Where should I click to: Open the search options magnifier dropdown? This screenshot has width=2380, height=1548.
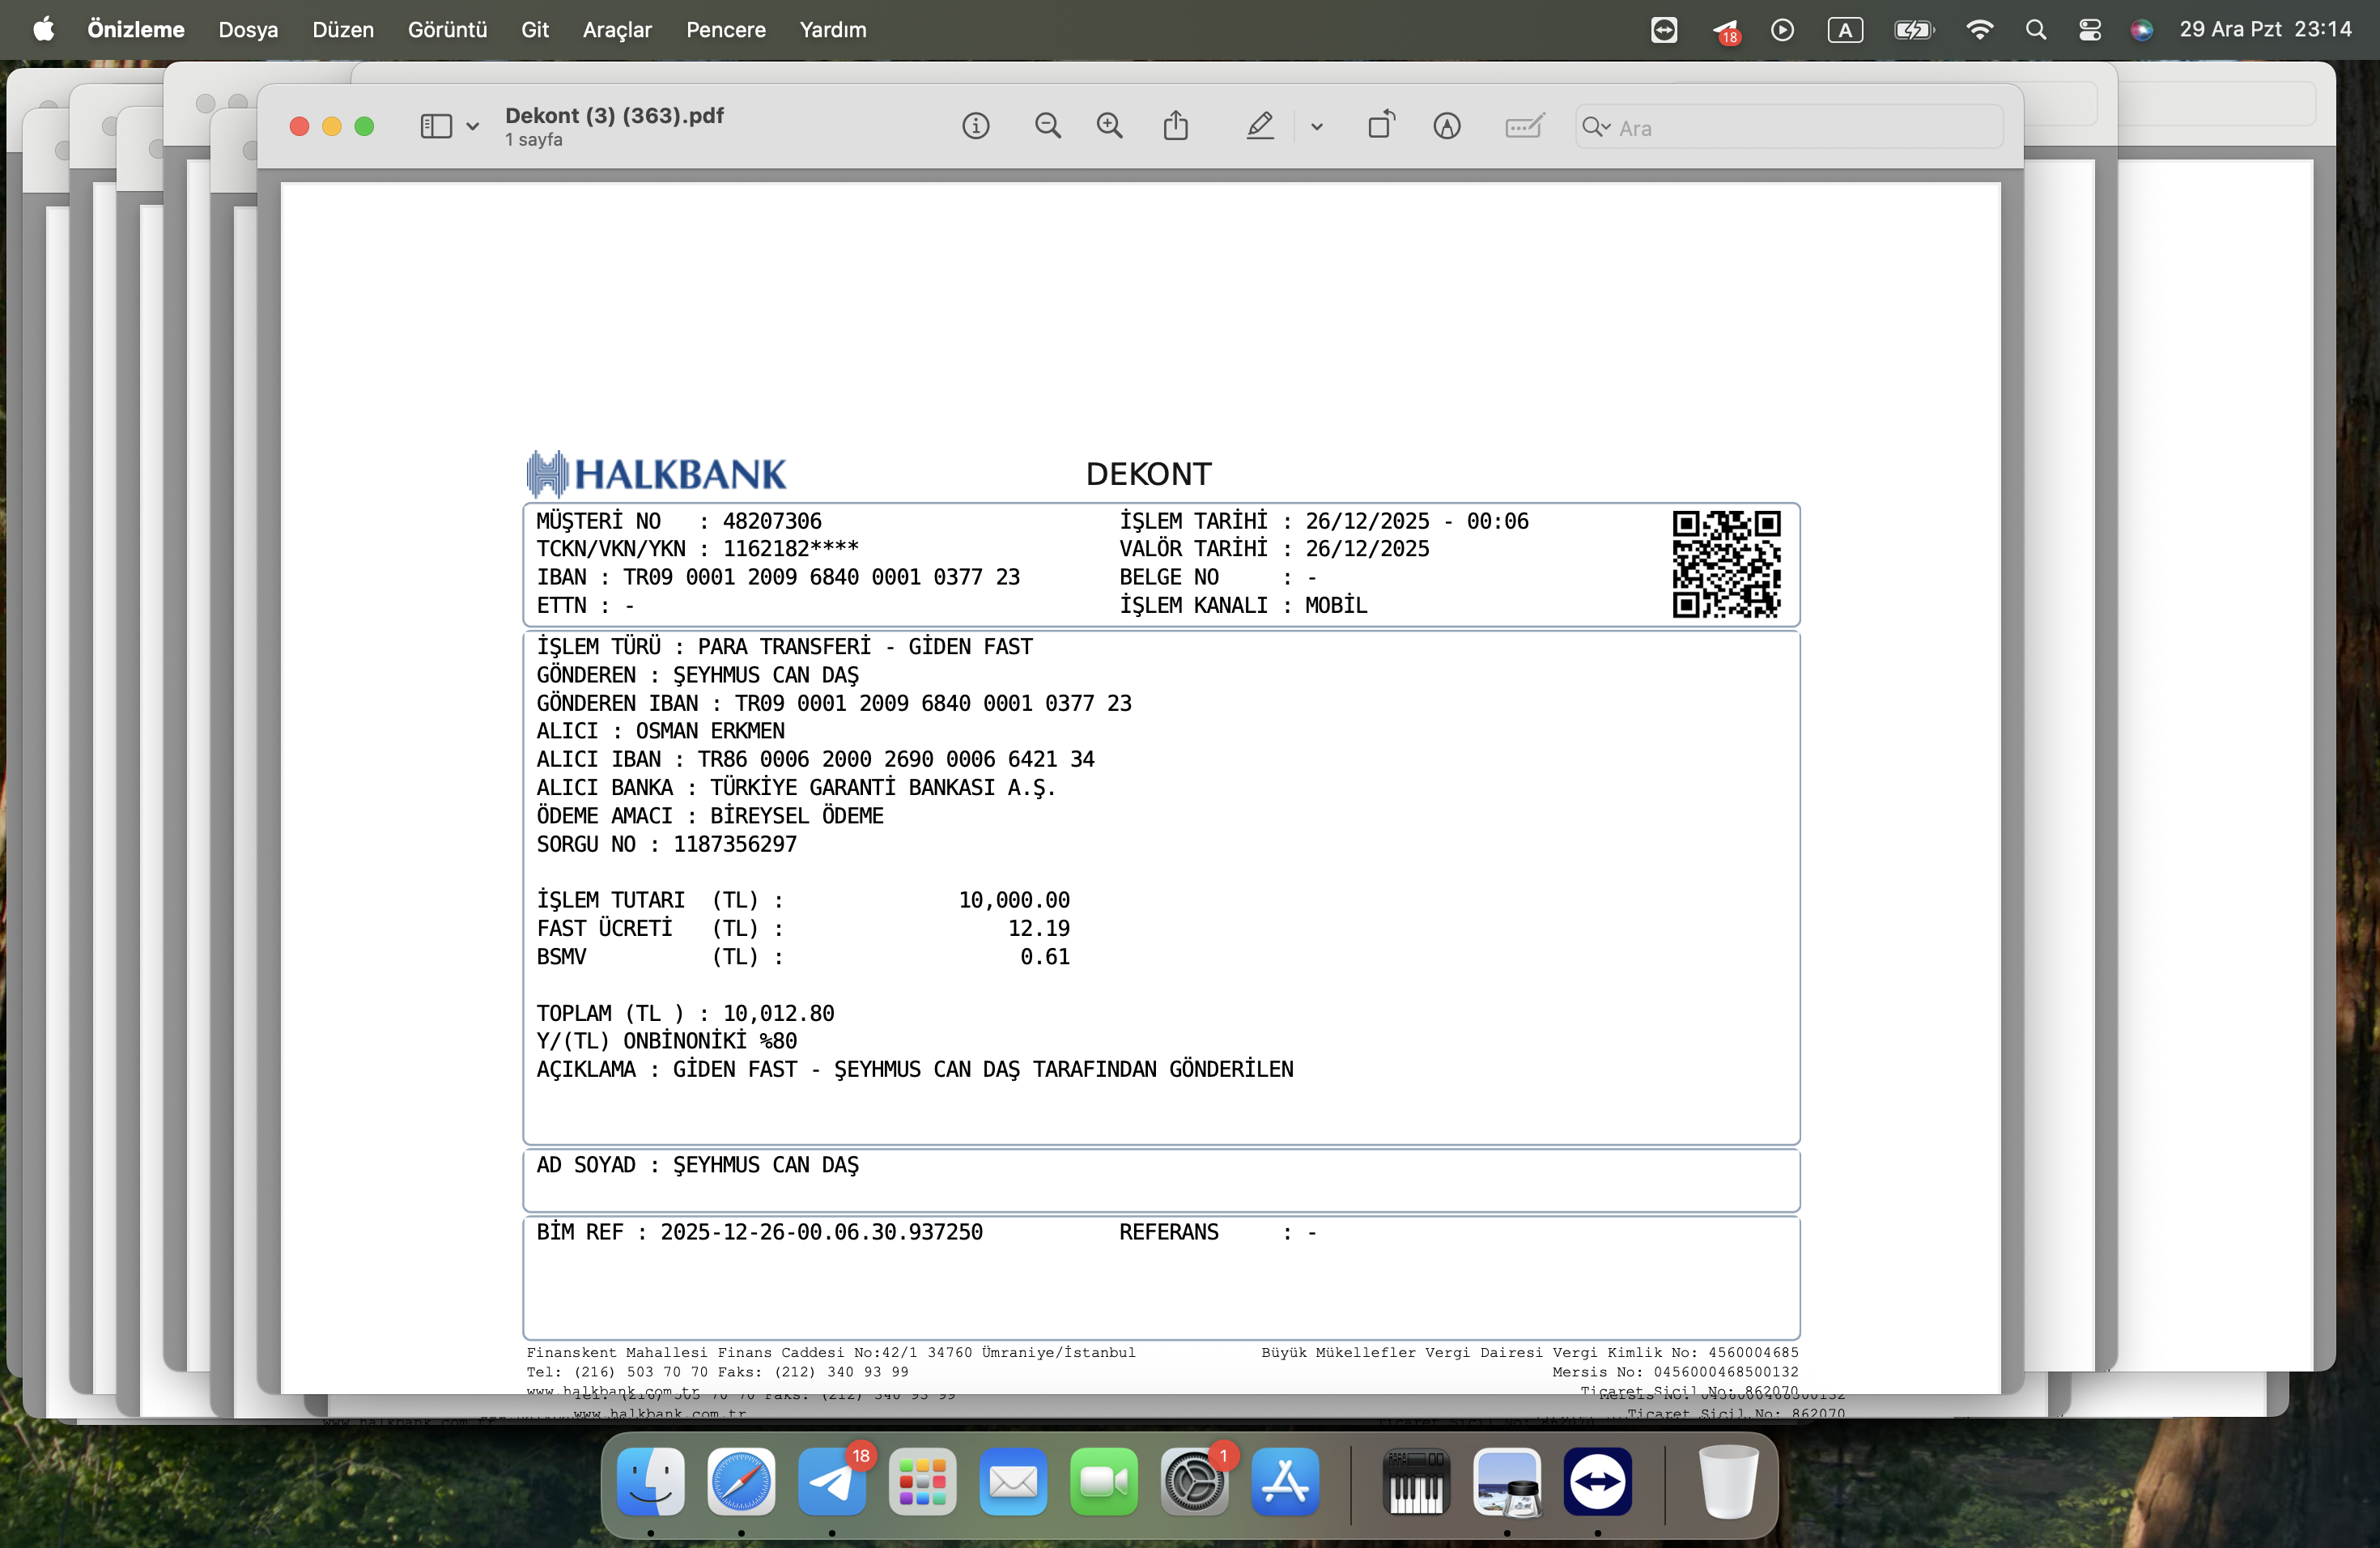pyautogui.click(x=1596, y=127)
